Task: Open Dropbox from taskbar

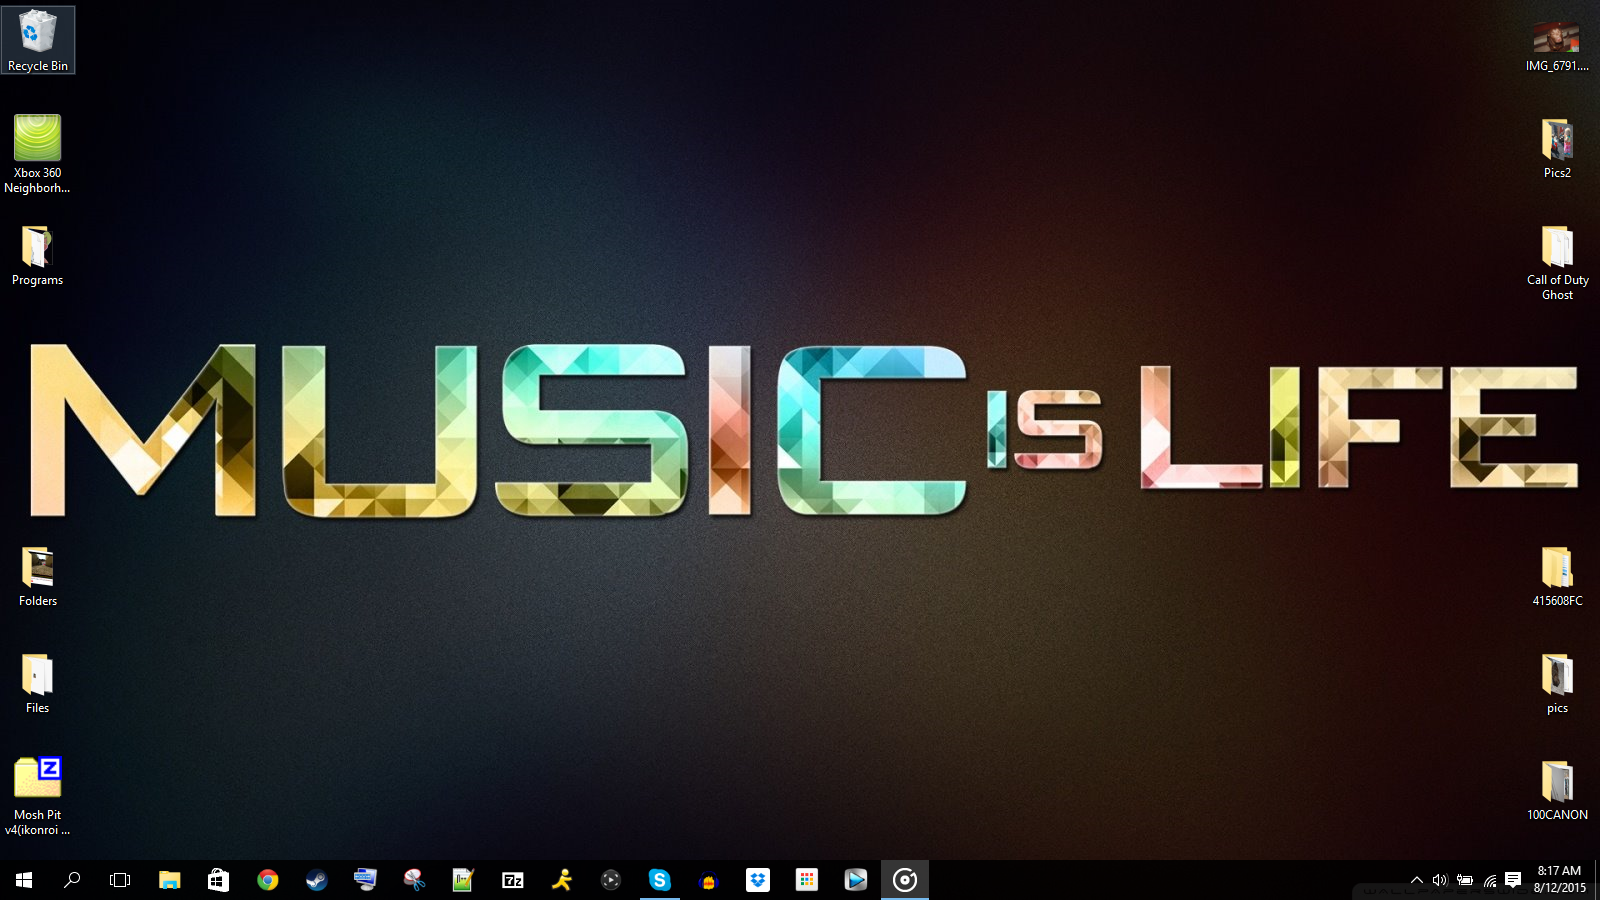Action: click(x=757, y=880)
